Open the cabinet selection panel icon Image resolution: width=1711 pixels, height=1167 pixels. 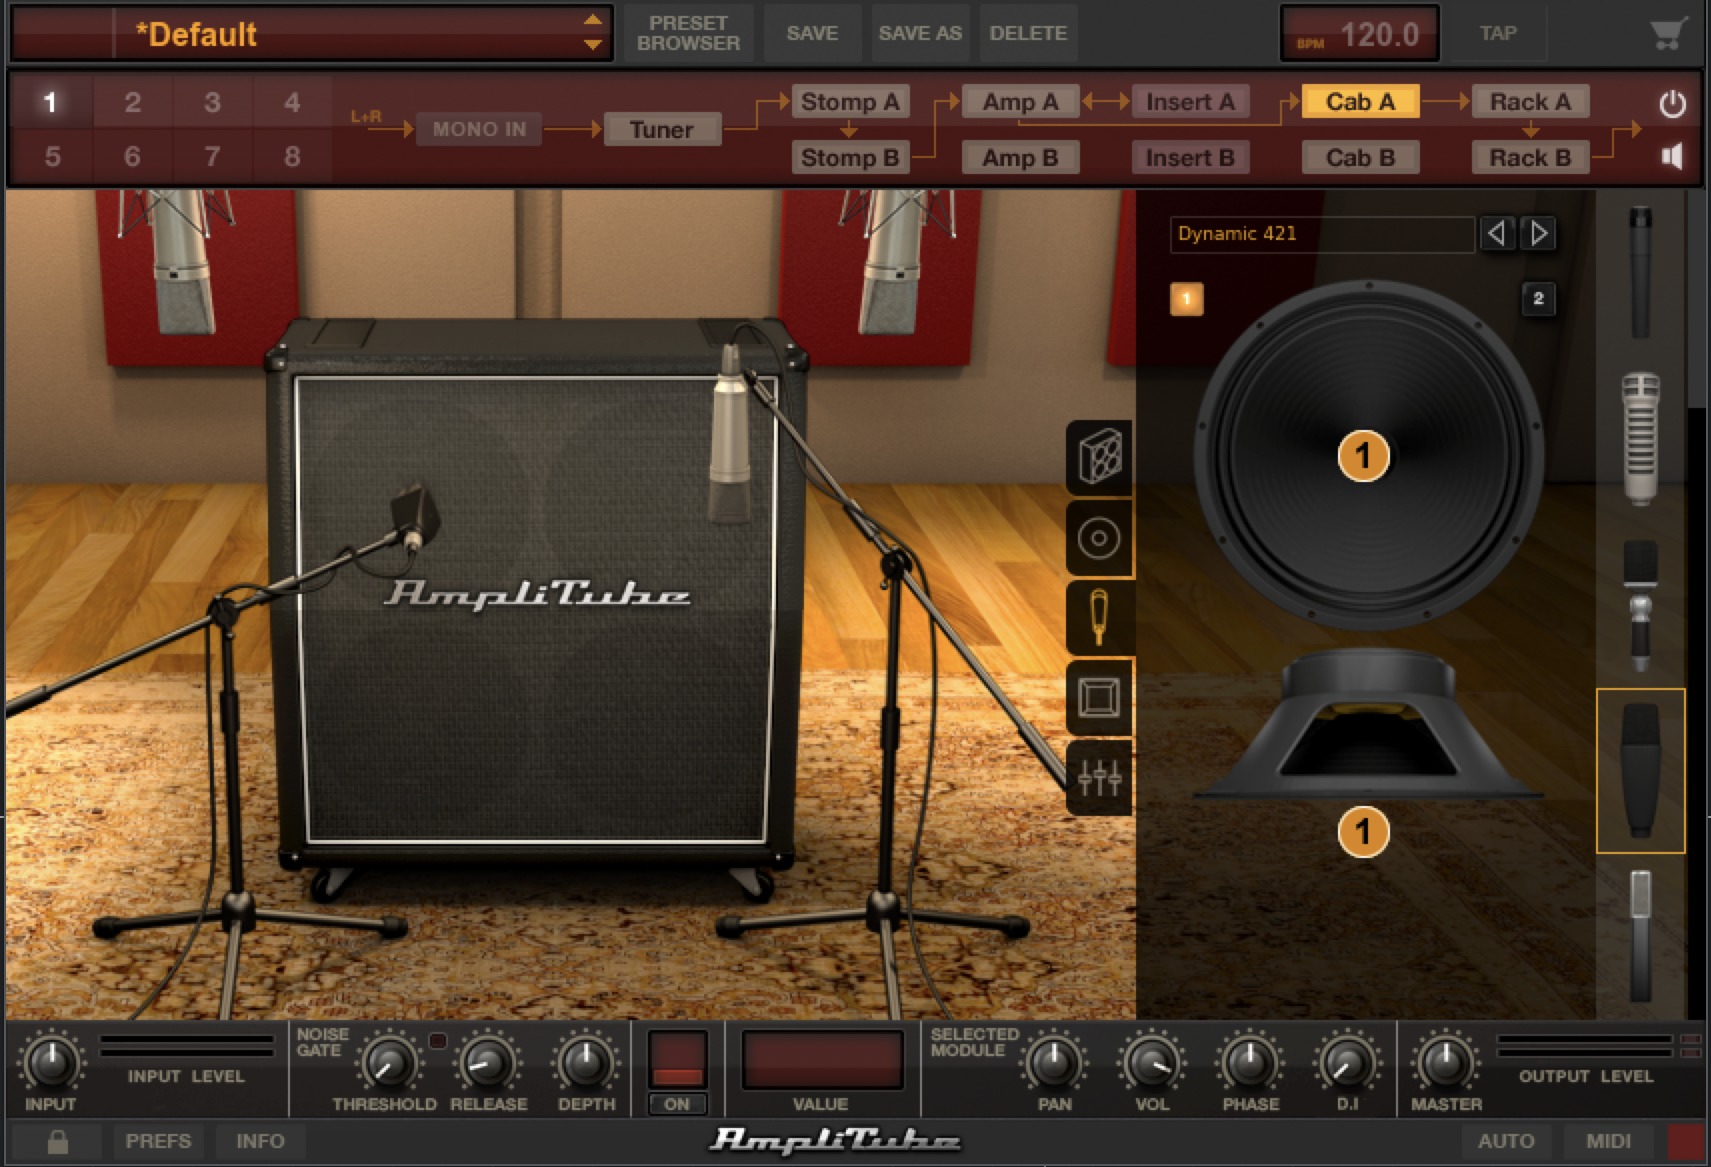tap(1099, 458)
